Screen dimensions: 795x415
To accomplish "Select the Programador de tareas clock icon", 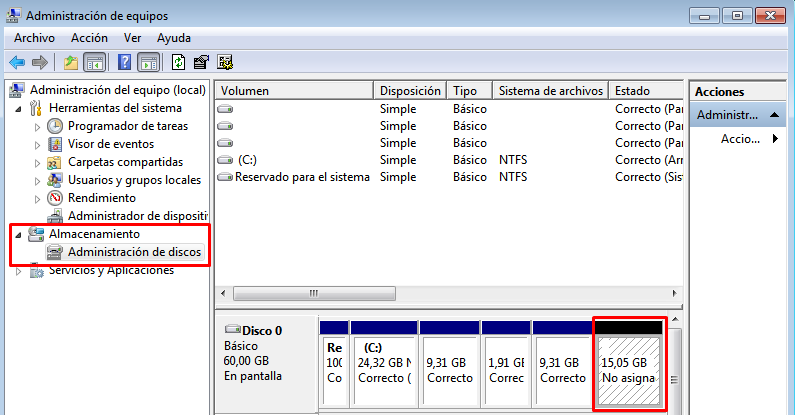I will [55, 126].
